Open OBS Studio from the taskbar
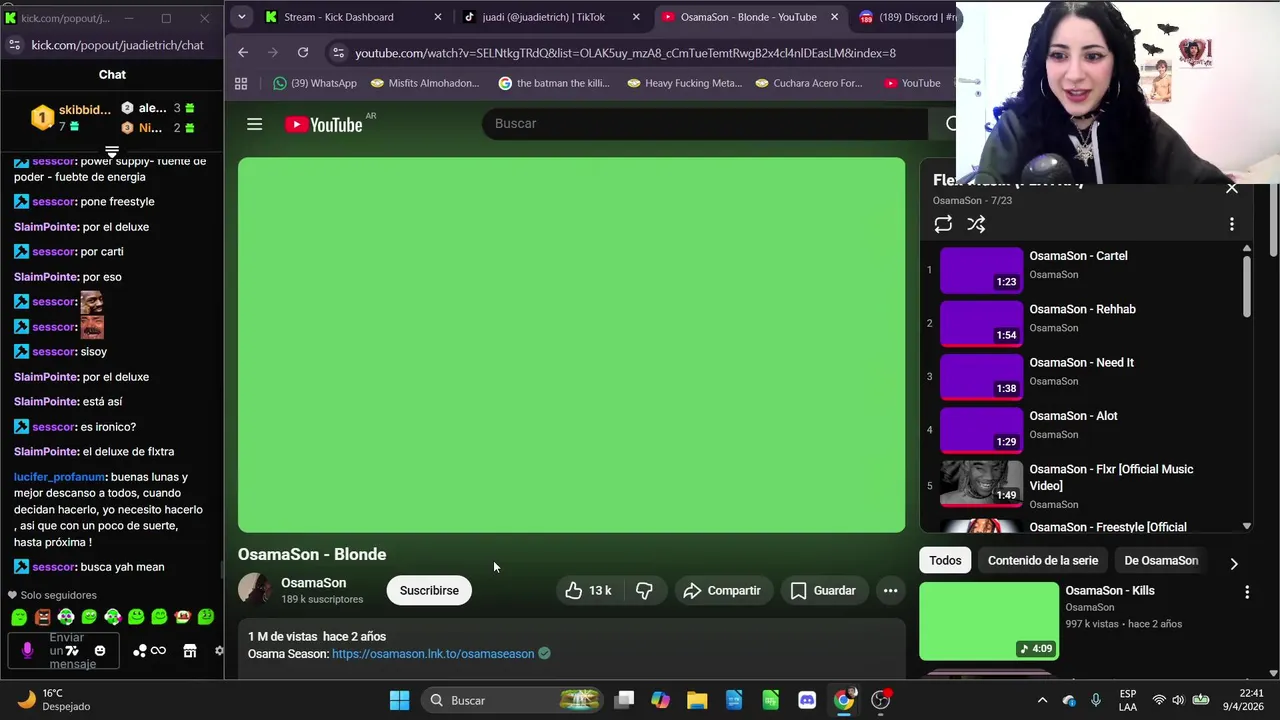1280x720 pixels. point(881,700)
